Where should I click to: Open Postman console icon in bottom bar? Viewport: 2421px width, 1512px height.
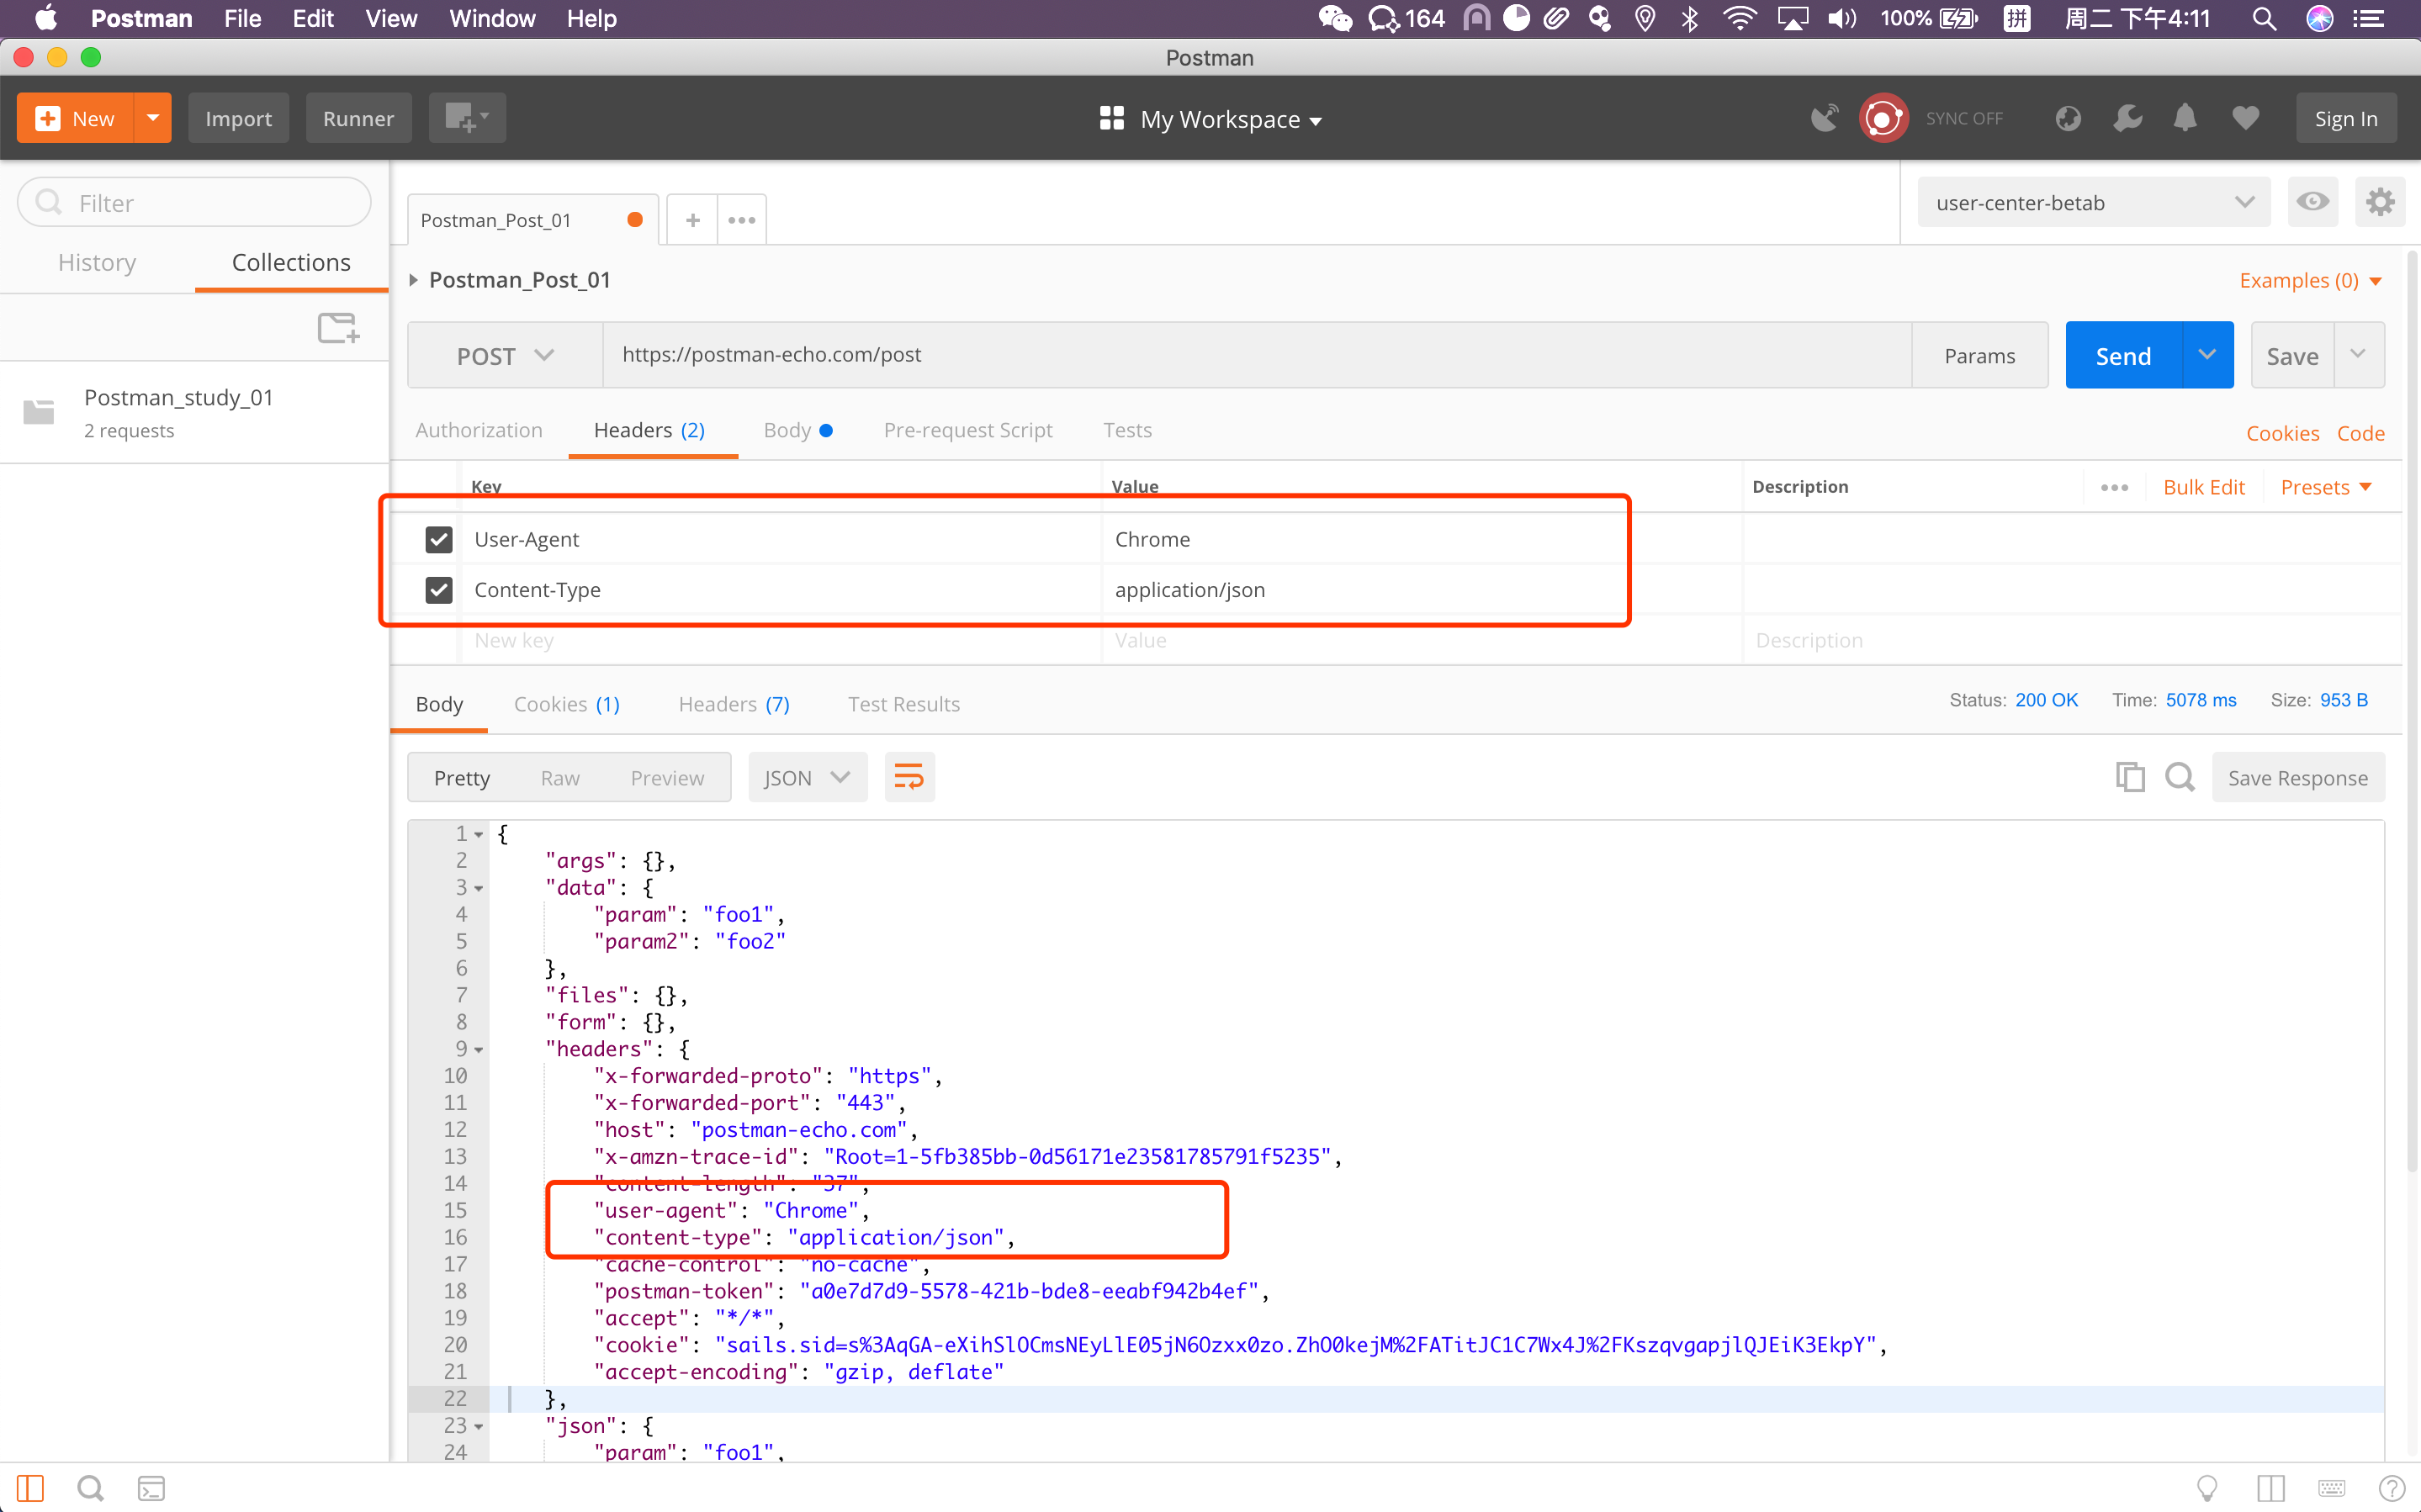pos(151,1488)
